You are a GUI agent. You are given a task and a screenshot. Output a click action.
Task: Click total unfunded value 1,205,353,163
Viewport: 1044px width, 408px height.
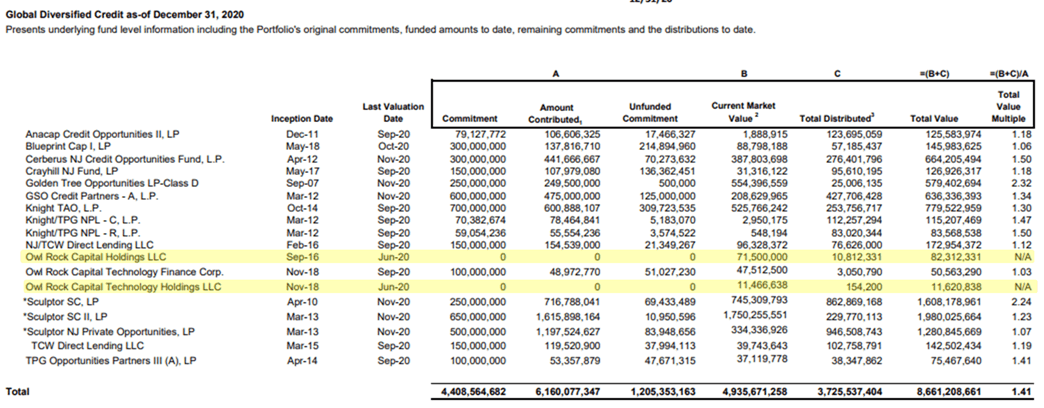(662, 392)
